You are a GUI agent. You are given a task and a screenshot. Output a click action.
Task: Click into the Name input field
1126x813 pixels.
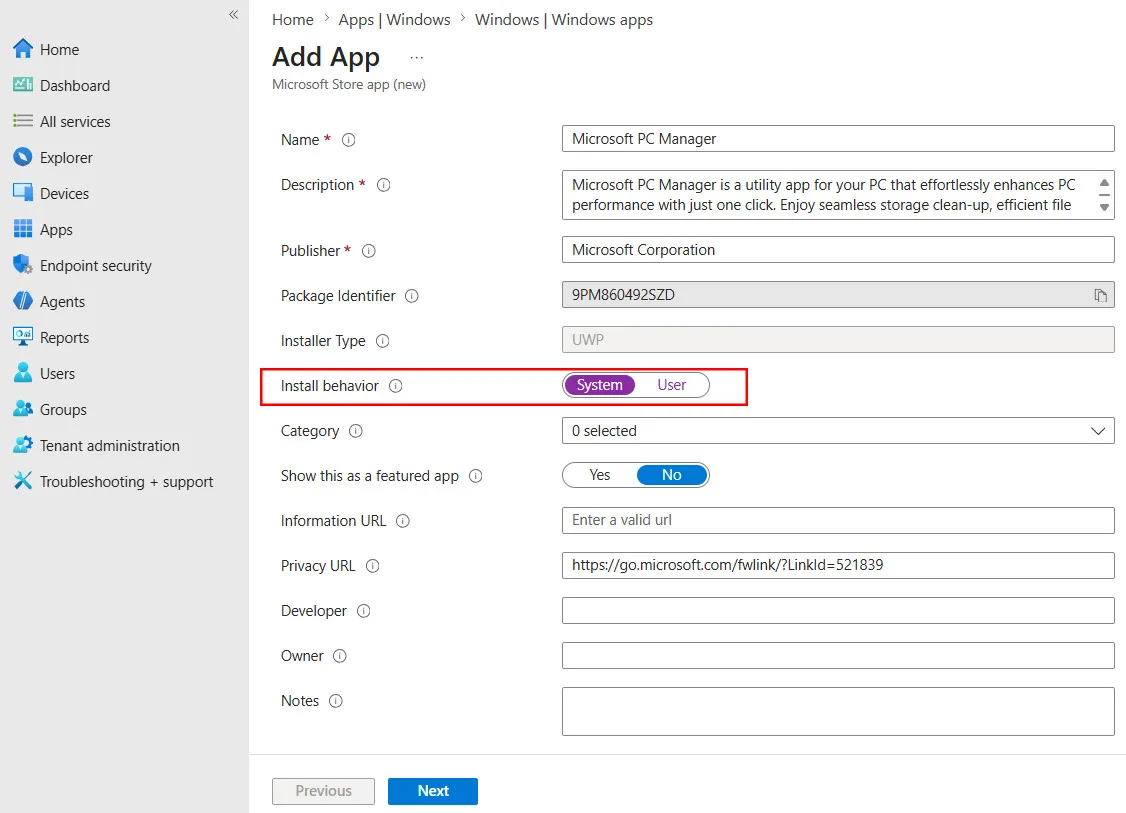pos(838,139)
